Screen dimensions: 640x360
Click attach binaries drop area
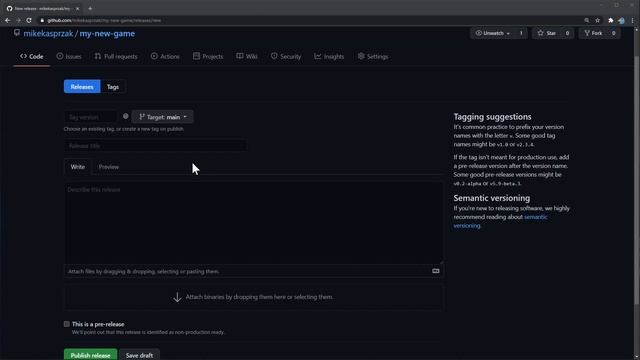(x=253, y=297)
